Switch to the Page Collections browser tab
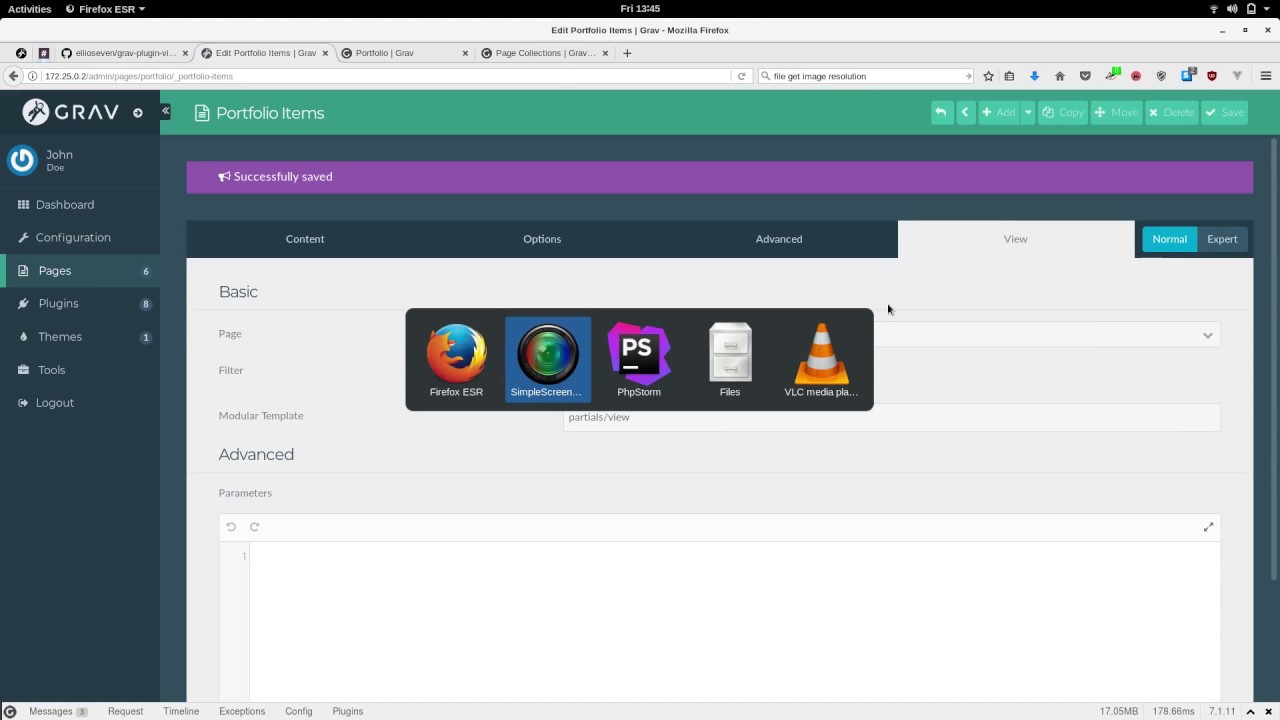 coord(544,53)
